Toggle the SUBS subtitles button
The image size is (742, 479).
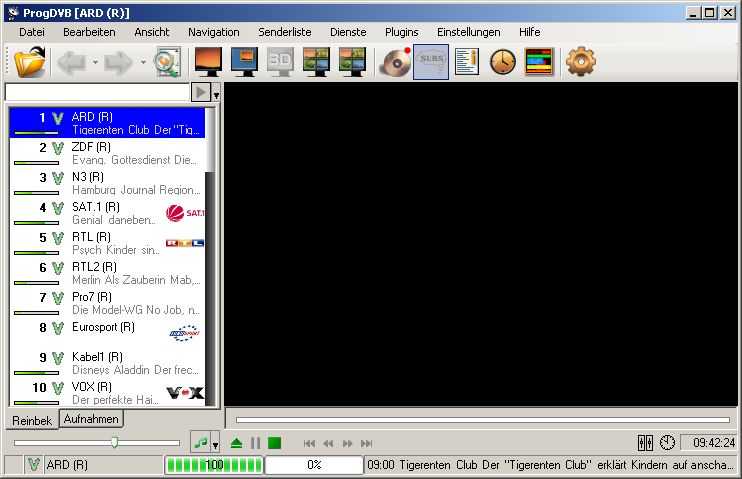431,62
